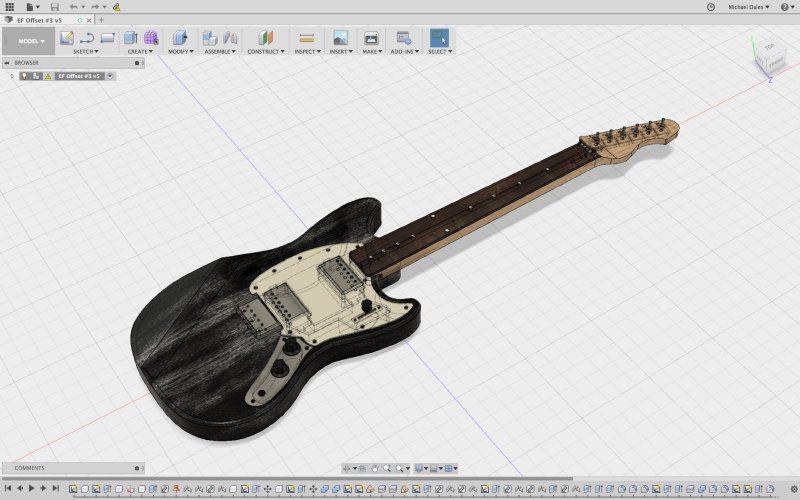Play the timeline

click(x=32, y=488)
